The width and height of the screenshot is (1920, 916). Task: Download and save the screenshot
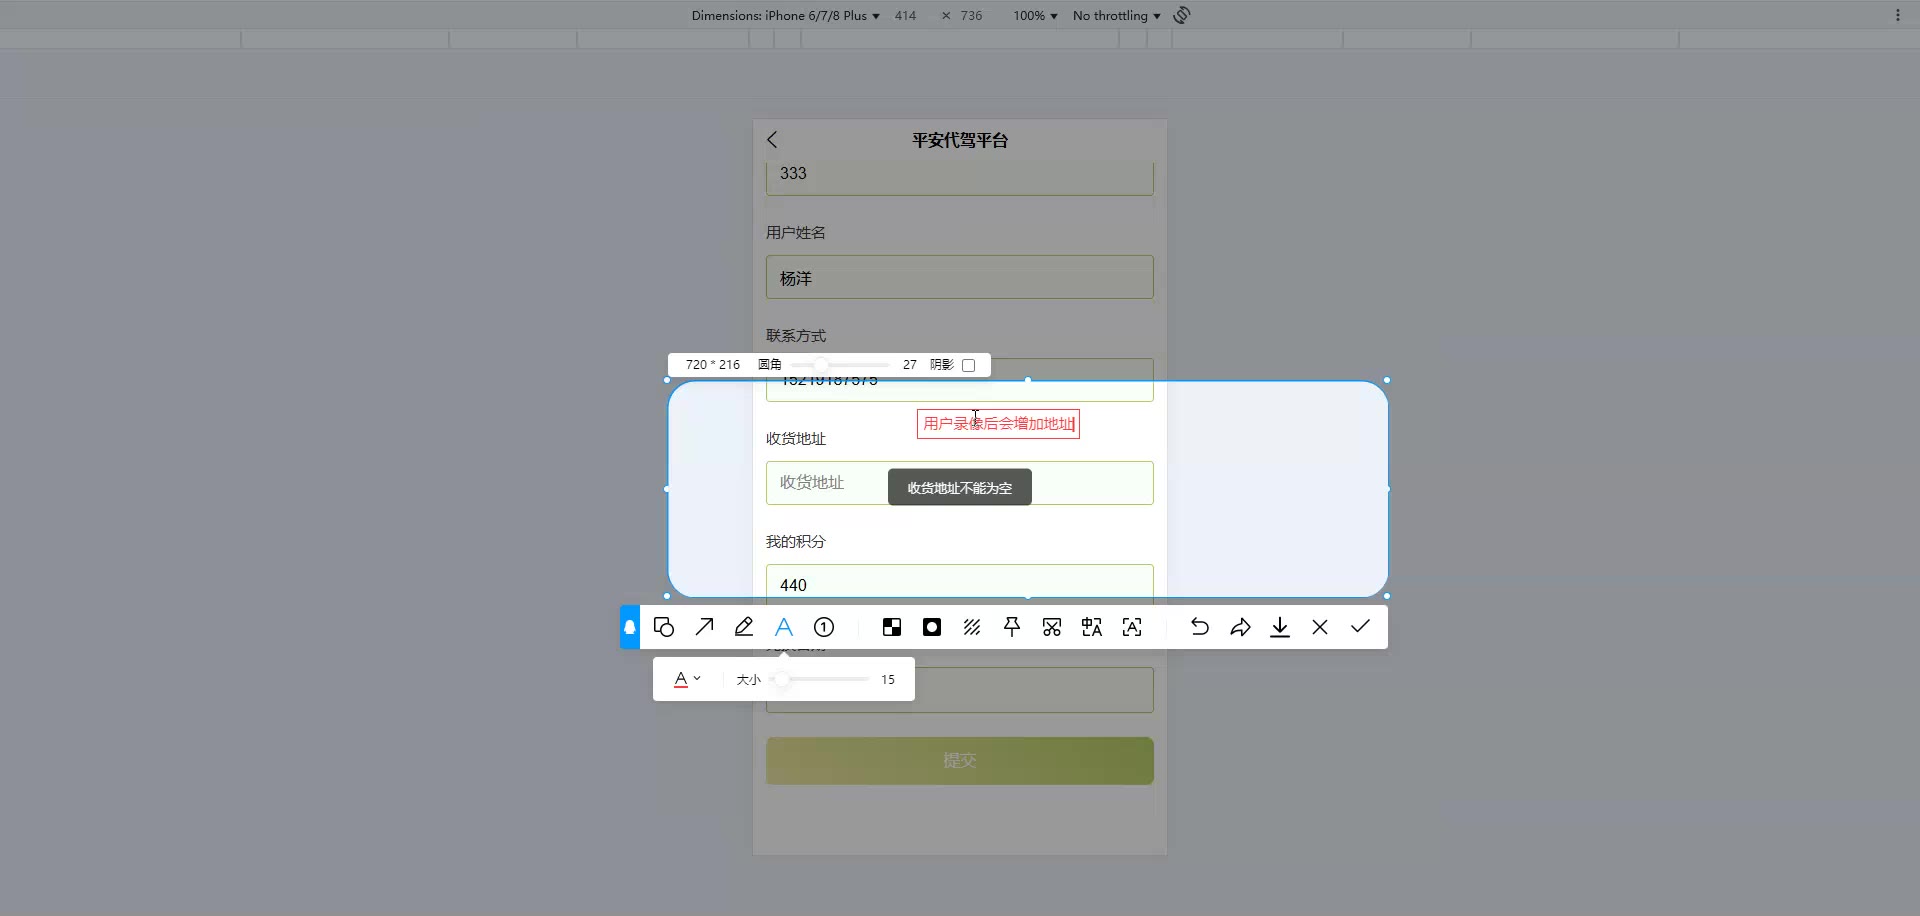pyautogui.click(x=1280, y=627)
